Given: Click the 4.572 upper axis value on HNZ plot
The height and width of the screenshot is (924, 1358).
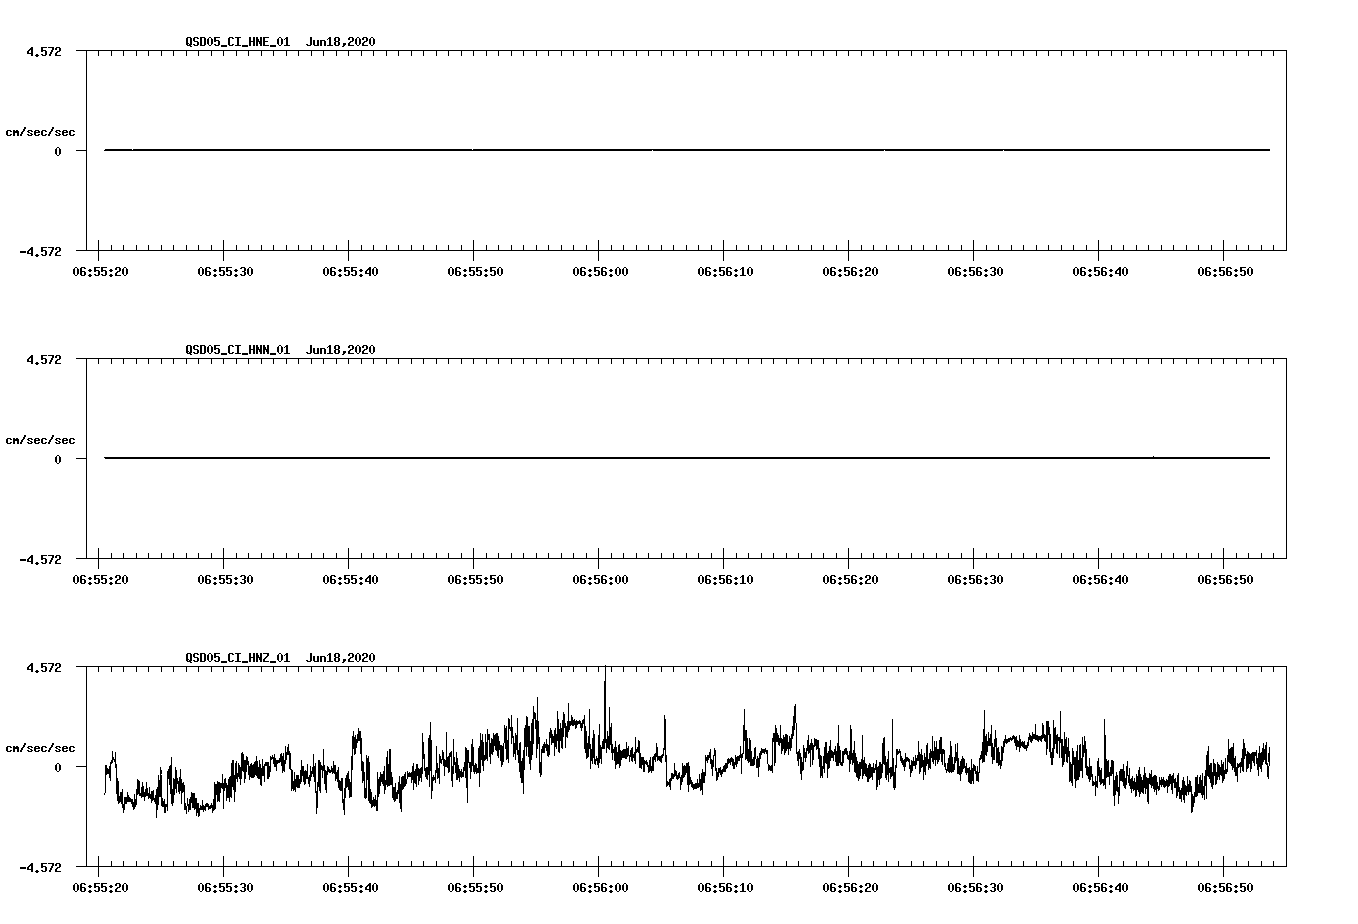Looking at the screenshot, I should (44, 667).
